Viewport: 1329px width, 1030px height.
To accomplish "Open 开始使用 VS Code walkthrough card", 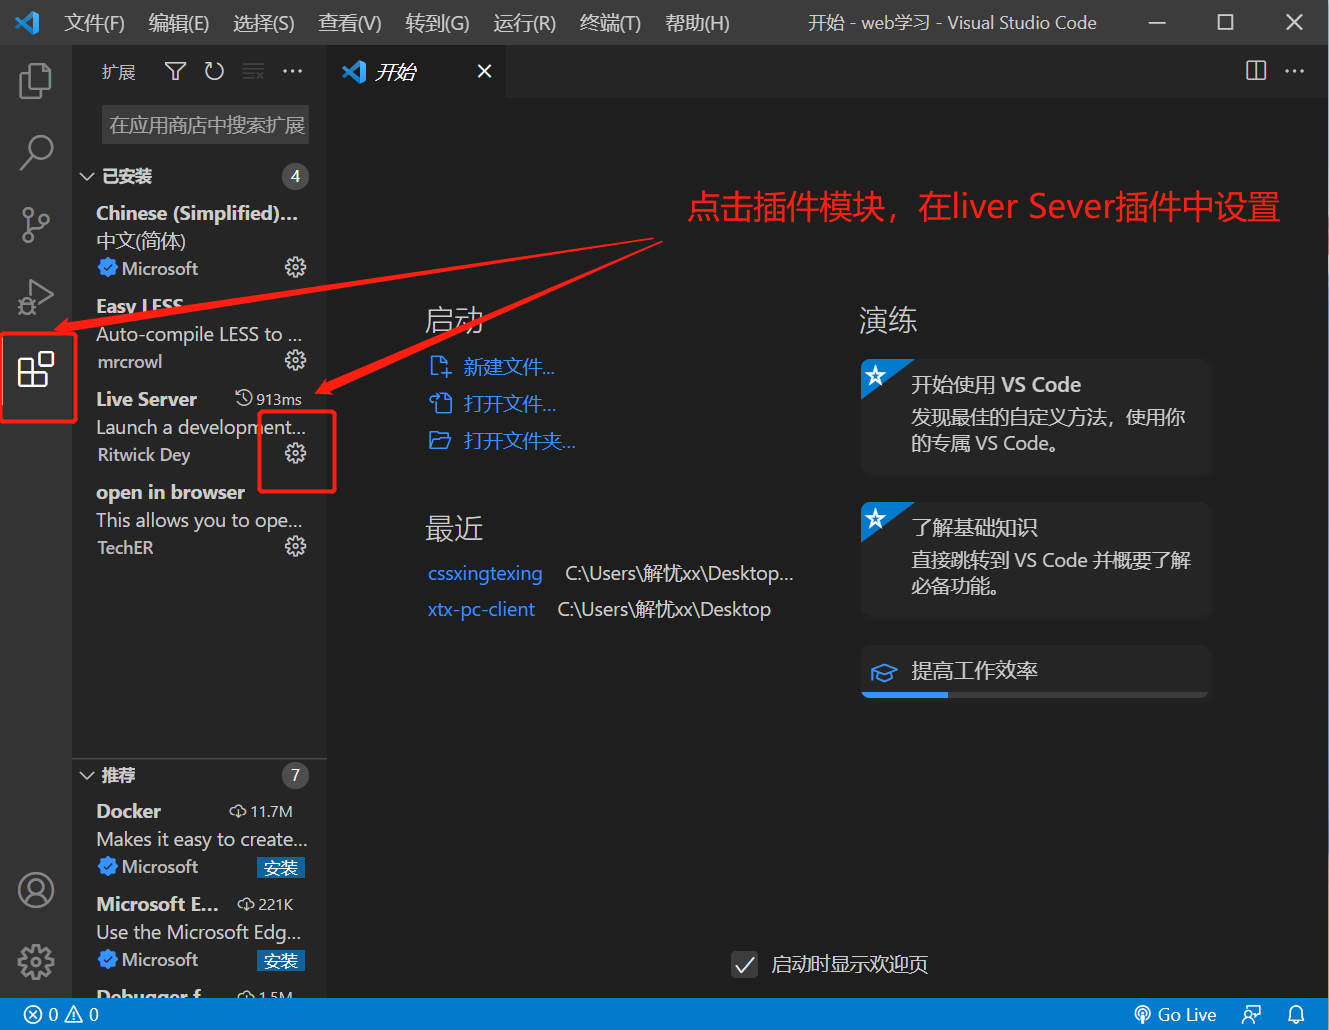I will 1035,415.
